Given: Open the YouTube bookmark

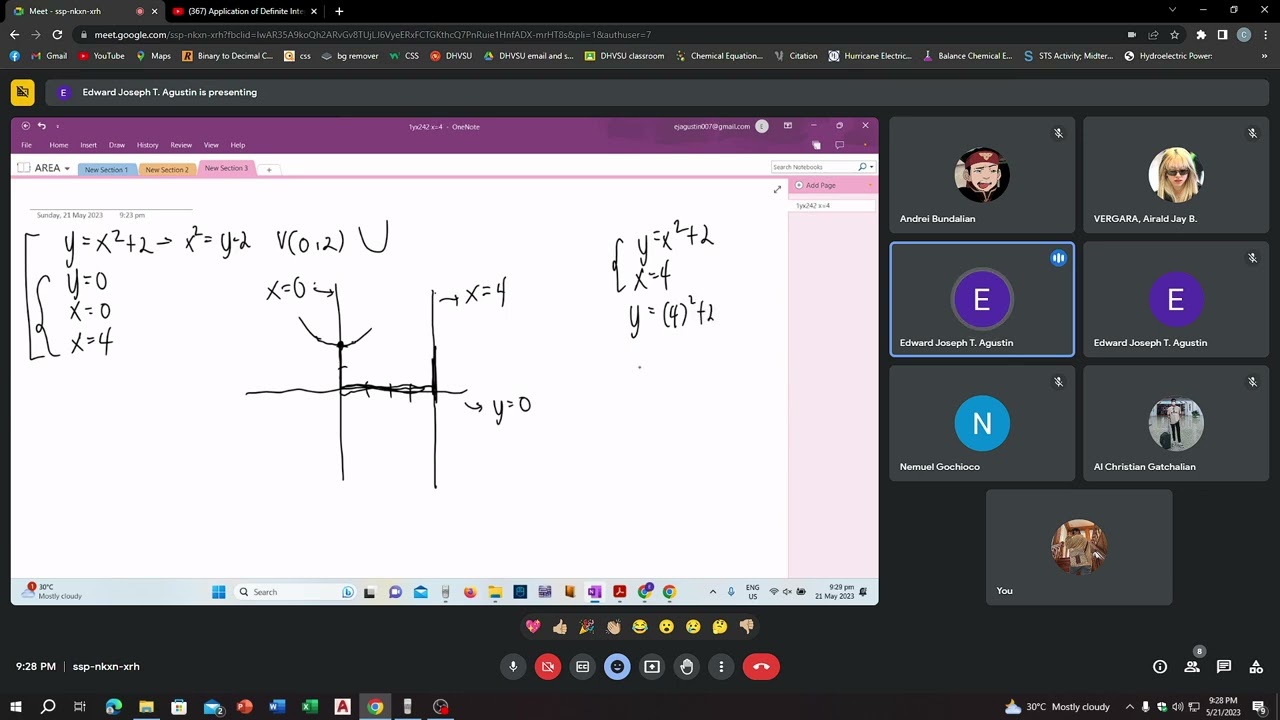Looking at the screenshot, I should click(102, 56).
